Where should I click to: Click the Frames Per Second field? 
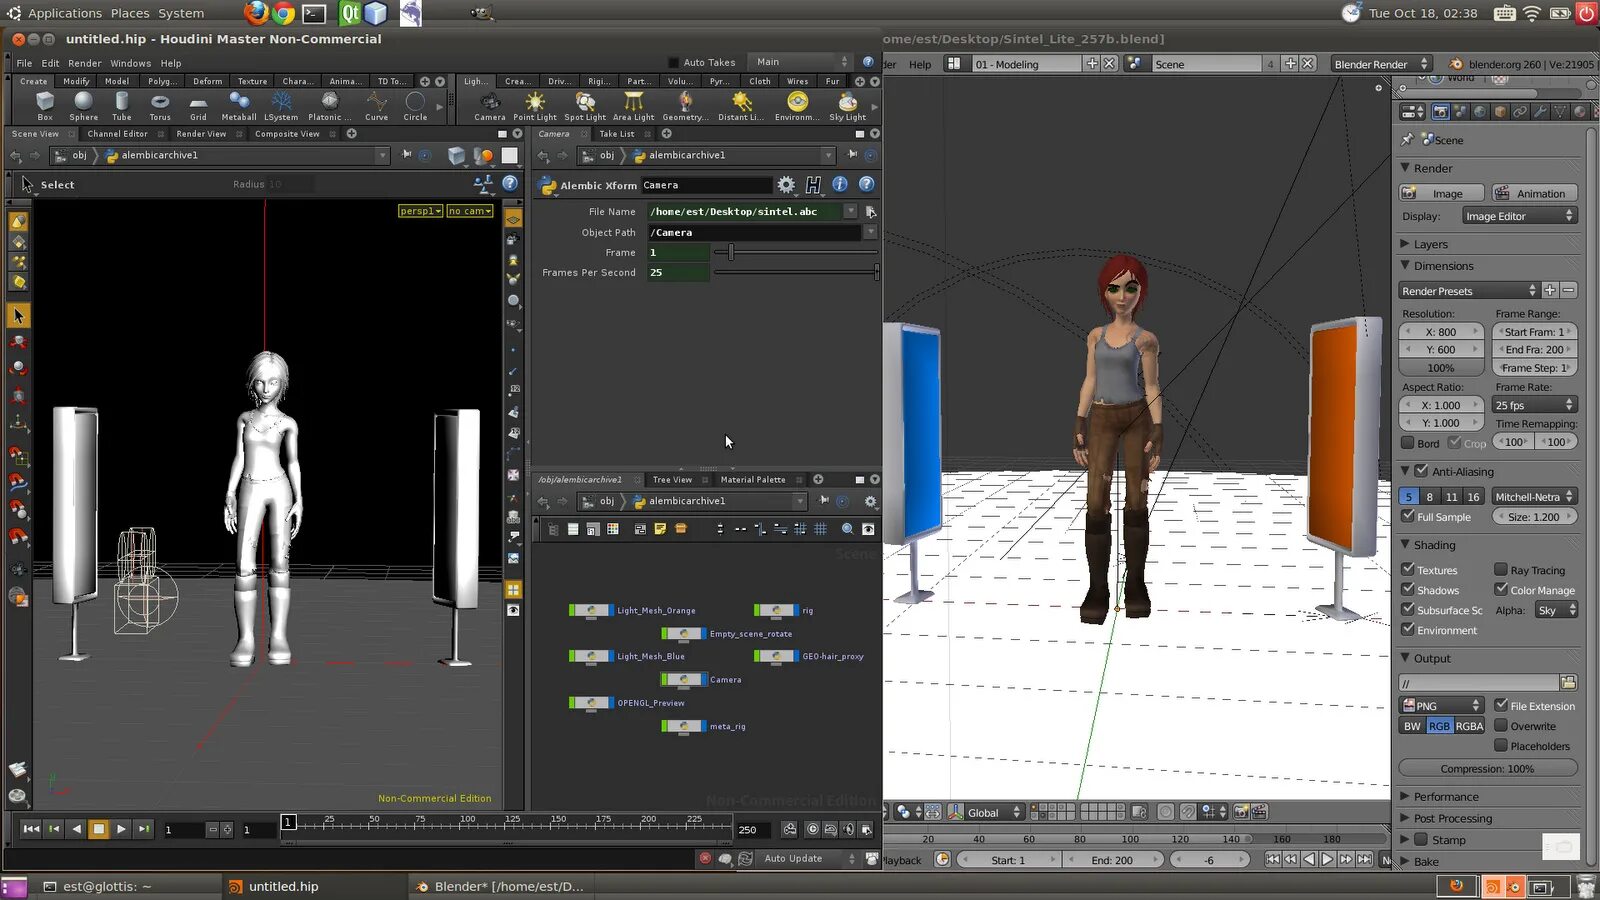[x=678, y=272]
